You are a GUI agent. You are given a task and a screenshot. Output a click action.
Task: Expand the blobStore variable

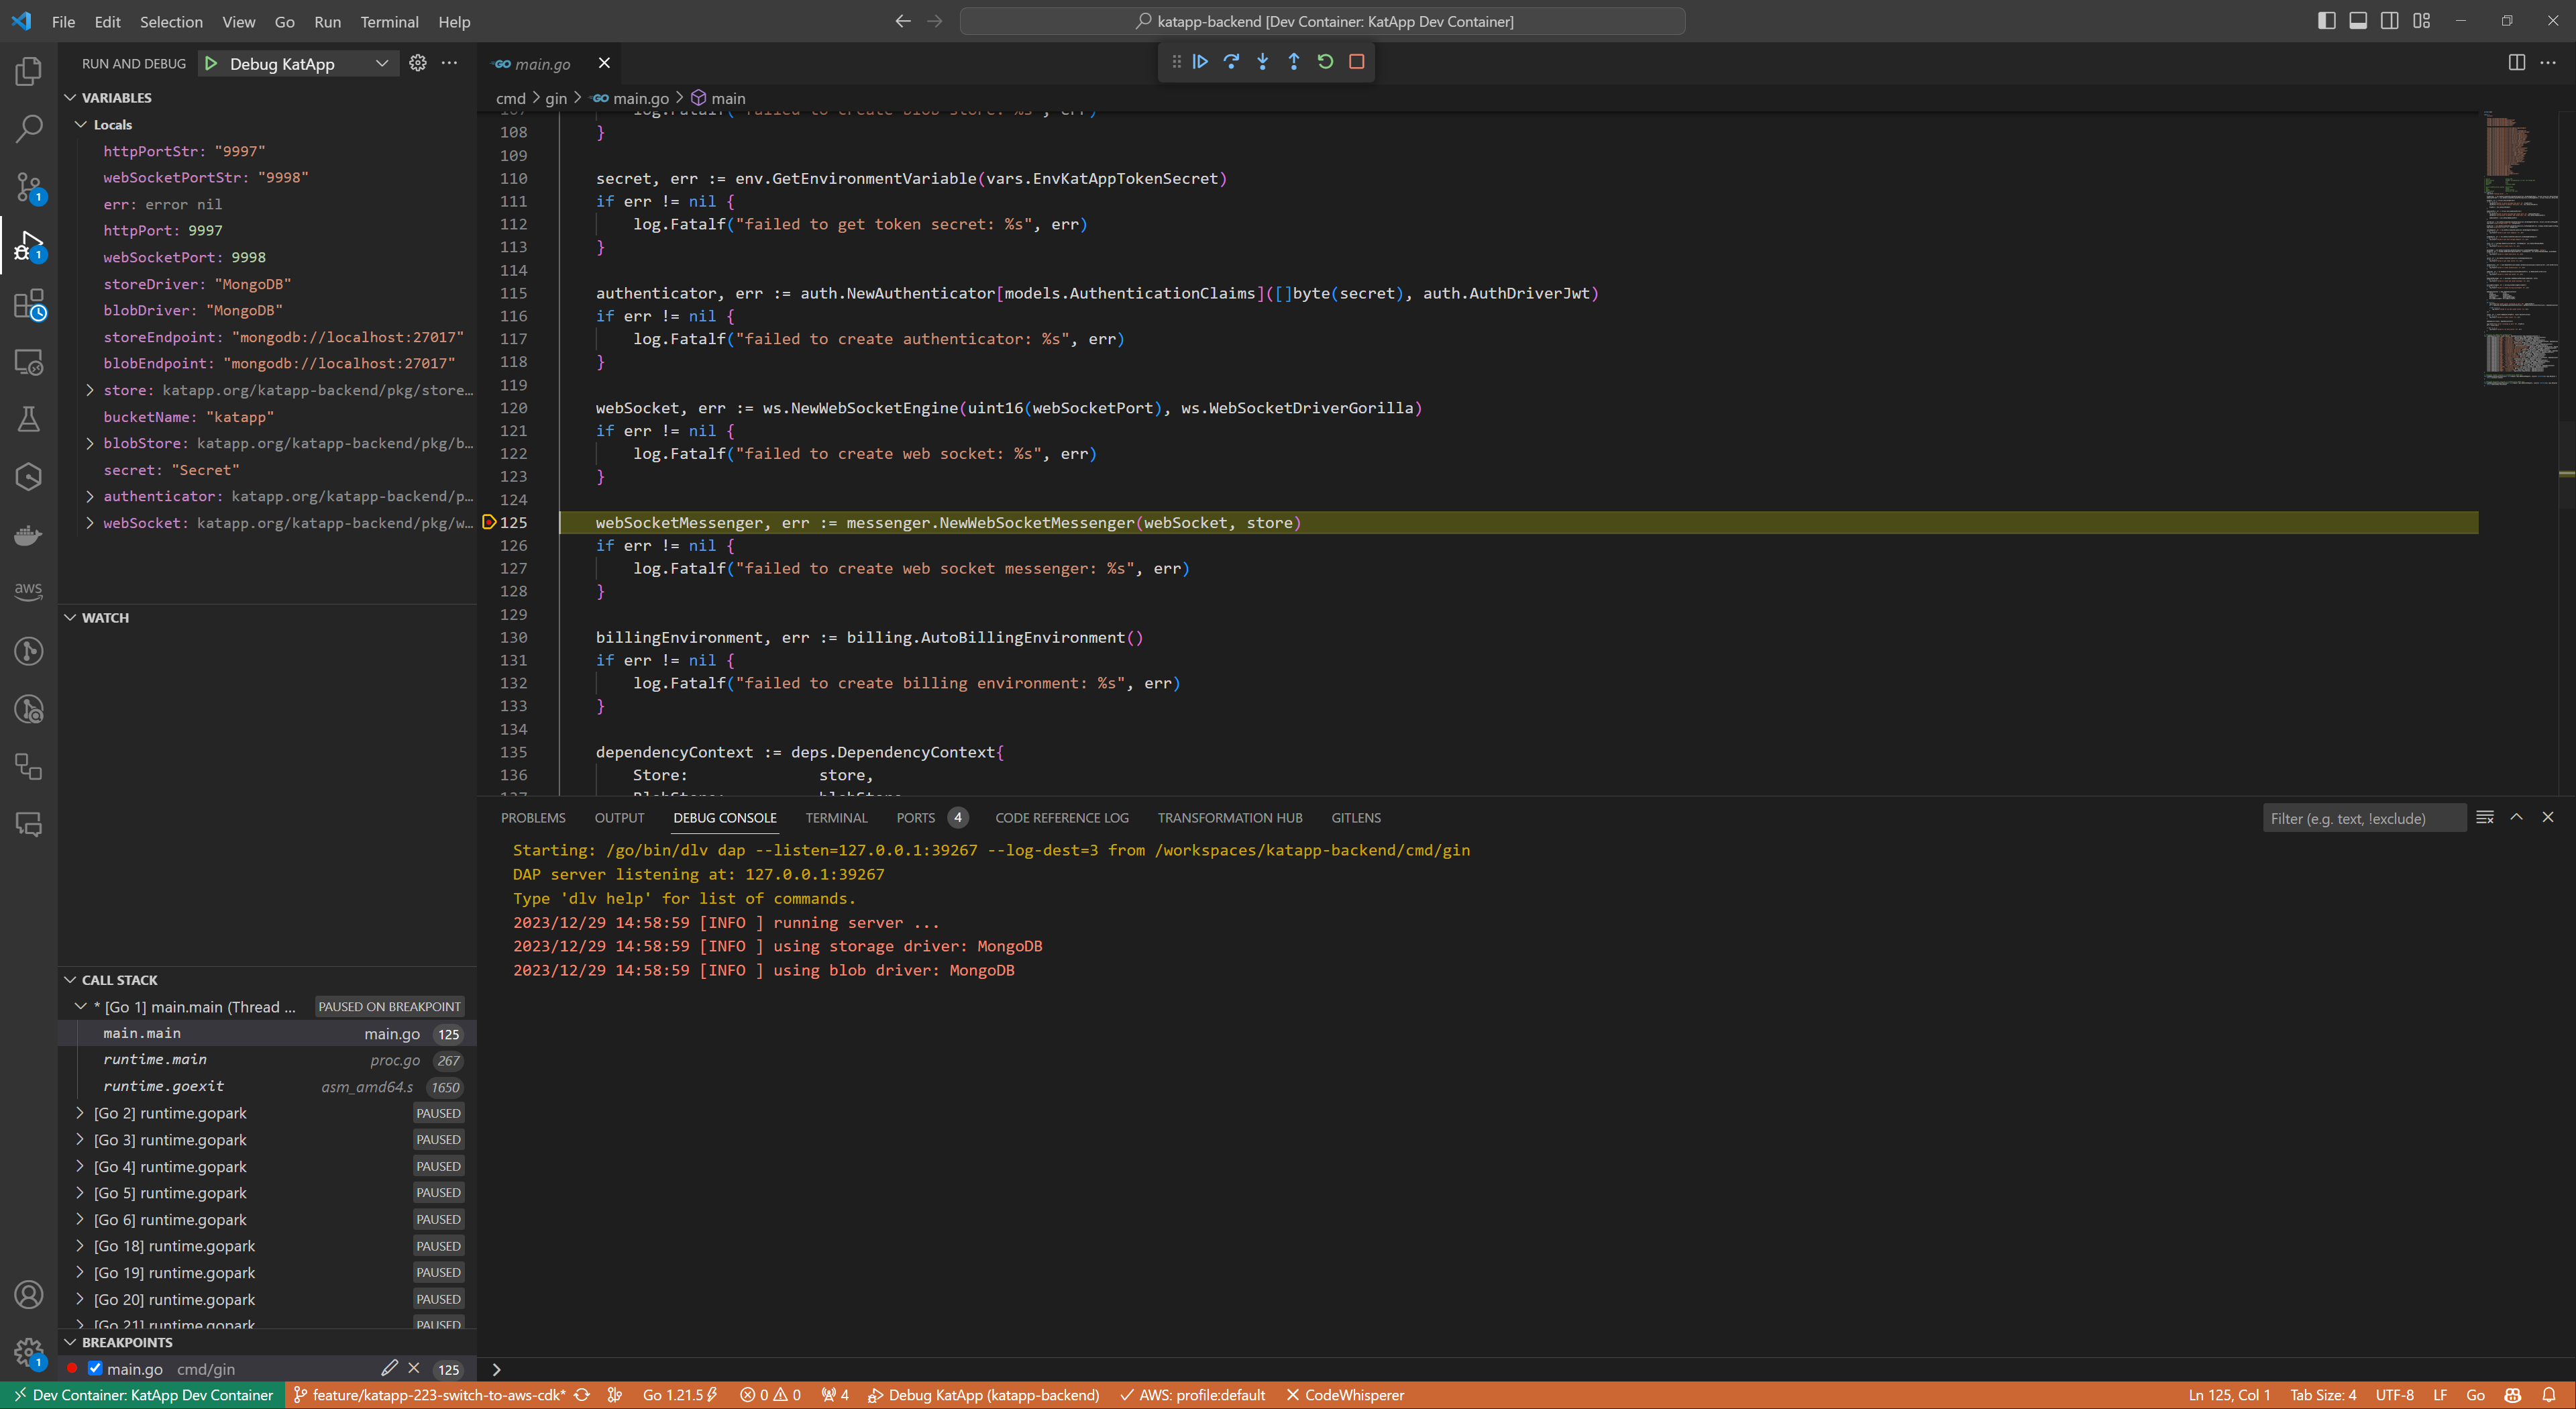[90, 443]
